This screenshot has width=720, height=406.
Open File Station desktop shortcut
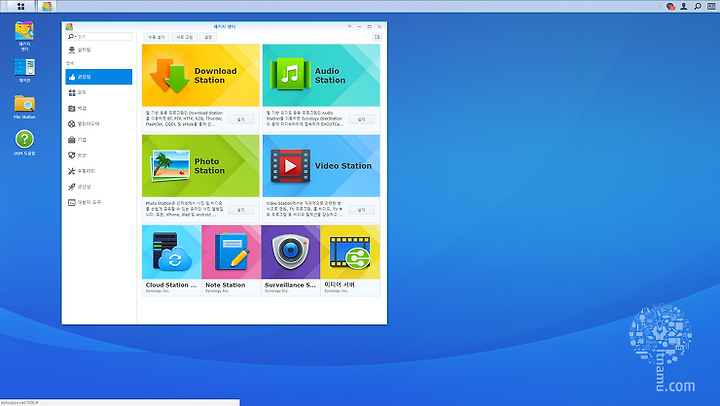[24, 107]
